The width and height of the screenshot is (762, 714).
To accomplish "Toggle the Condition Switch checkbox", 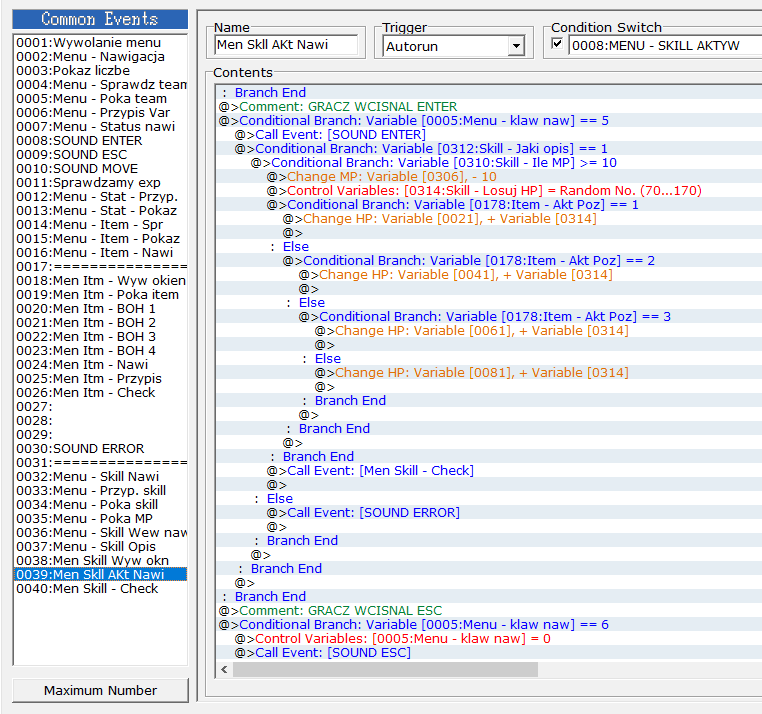I will [557, 44].
